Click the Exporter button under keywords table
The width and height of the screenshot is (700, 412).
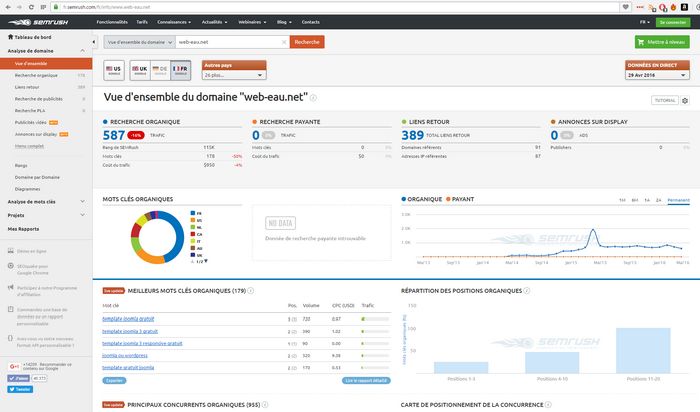click(x=114, y=381)
